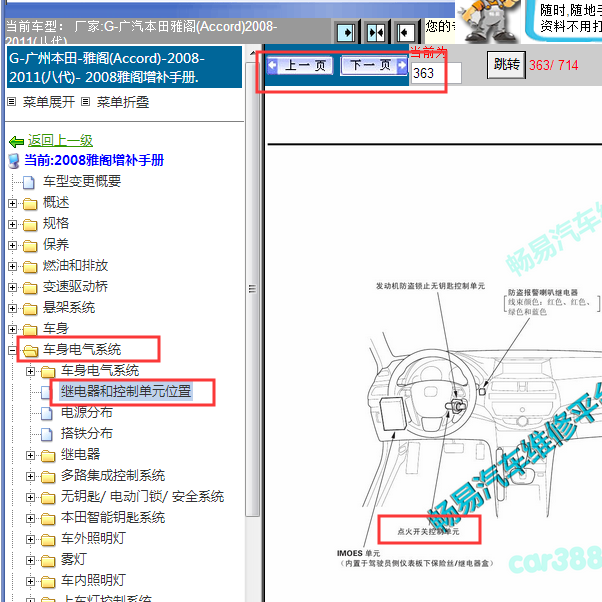Click the 当前:2008雅阁增补手册 computer icon
This screenshot has height=602, width=602.
pyautogui.click(x=14, y=161)
